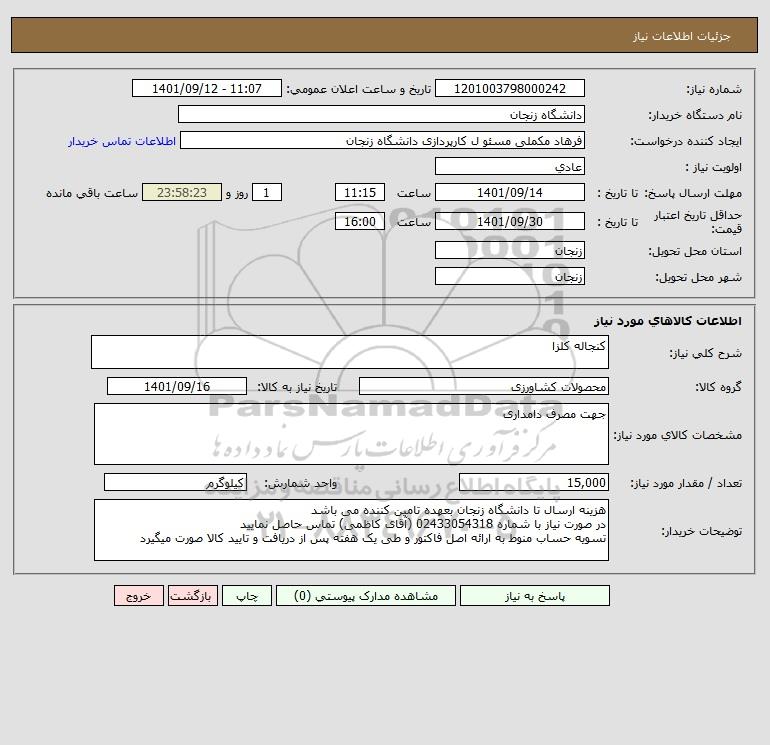Screen dimensions: 770x745
Task: Click the label شرح کلی نیاز
Action: click(706, 353)
